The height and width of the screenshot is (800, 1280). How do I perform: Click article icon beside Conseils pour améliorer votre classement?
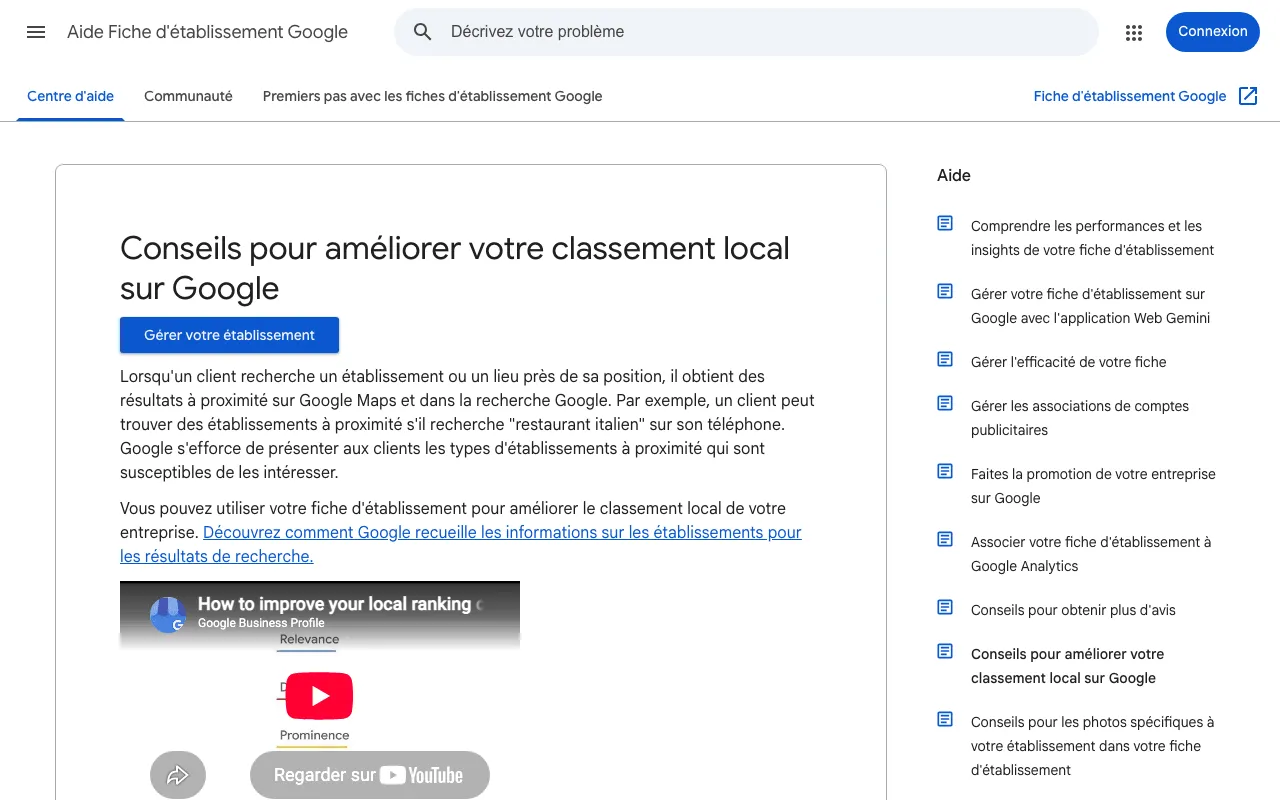[x=945, y=651]
